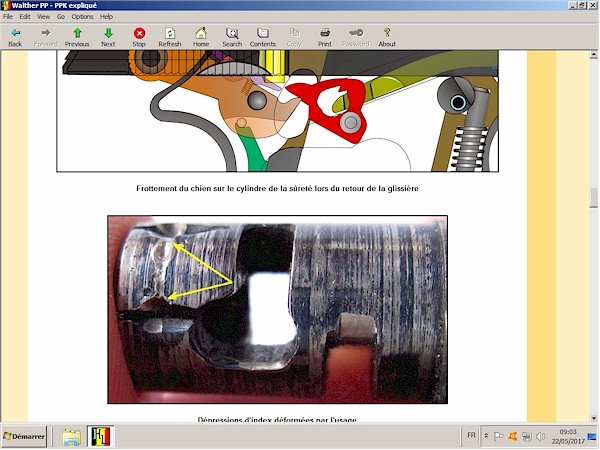Viewport: 600px width, 450px height.
Task: Click the vertical scrollbar up arrow
Action: tap(593, 55)
